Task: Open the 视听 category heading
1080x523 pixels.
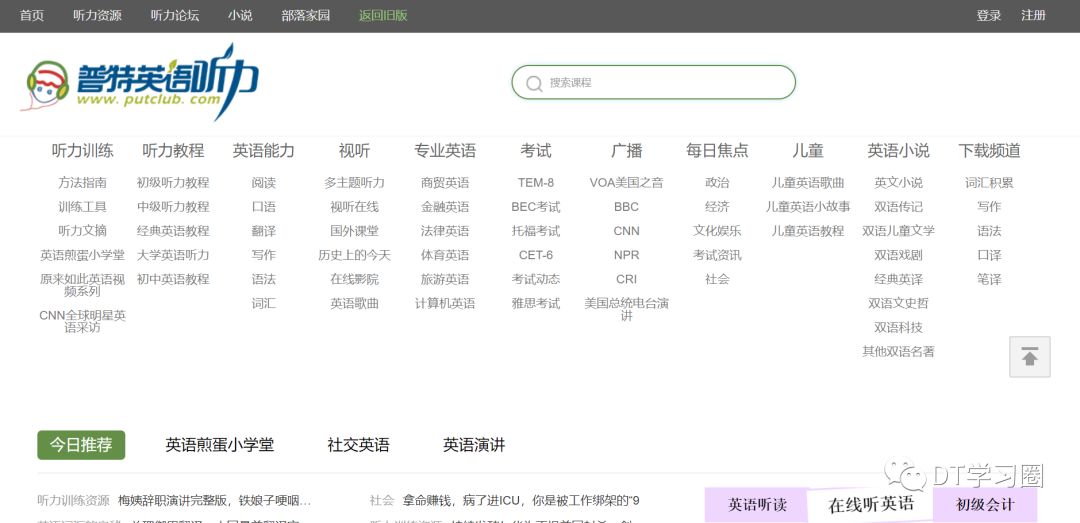Action: pyautogui.click(x=354, y=151)
